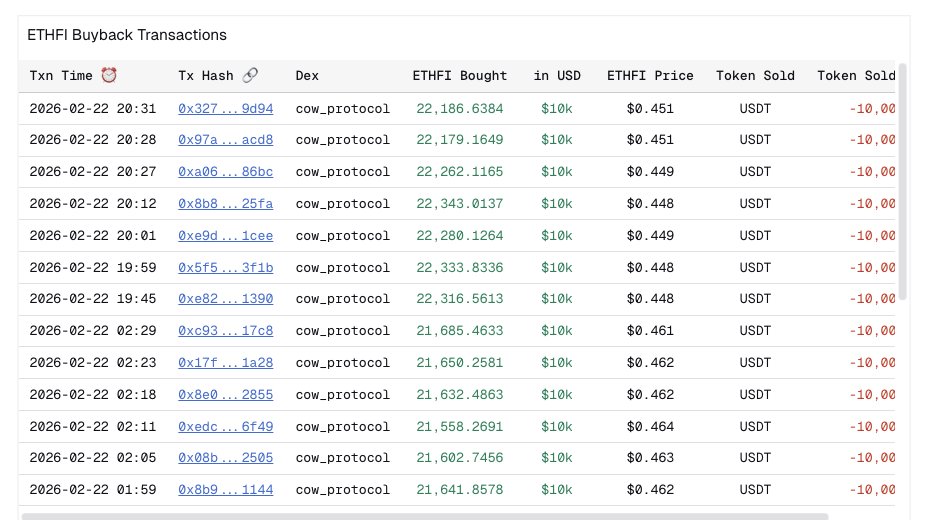Click the horizontal scrollbar below the table
Image resolution: width=935 pixels, height=520 pixels.
click(x=425, y=516)
